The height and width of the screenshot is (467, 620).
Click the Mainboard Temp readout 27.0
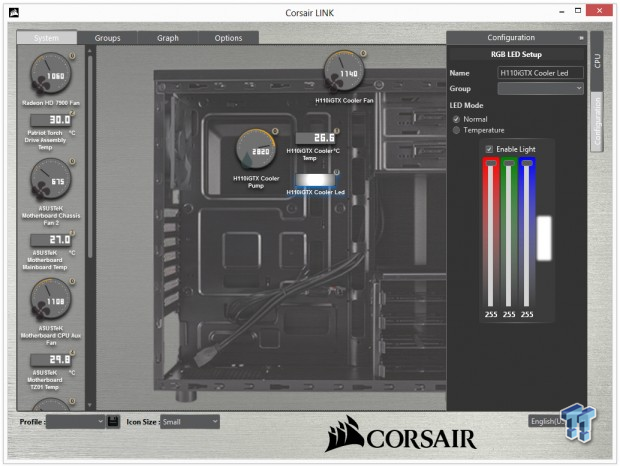coord(51,240)
